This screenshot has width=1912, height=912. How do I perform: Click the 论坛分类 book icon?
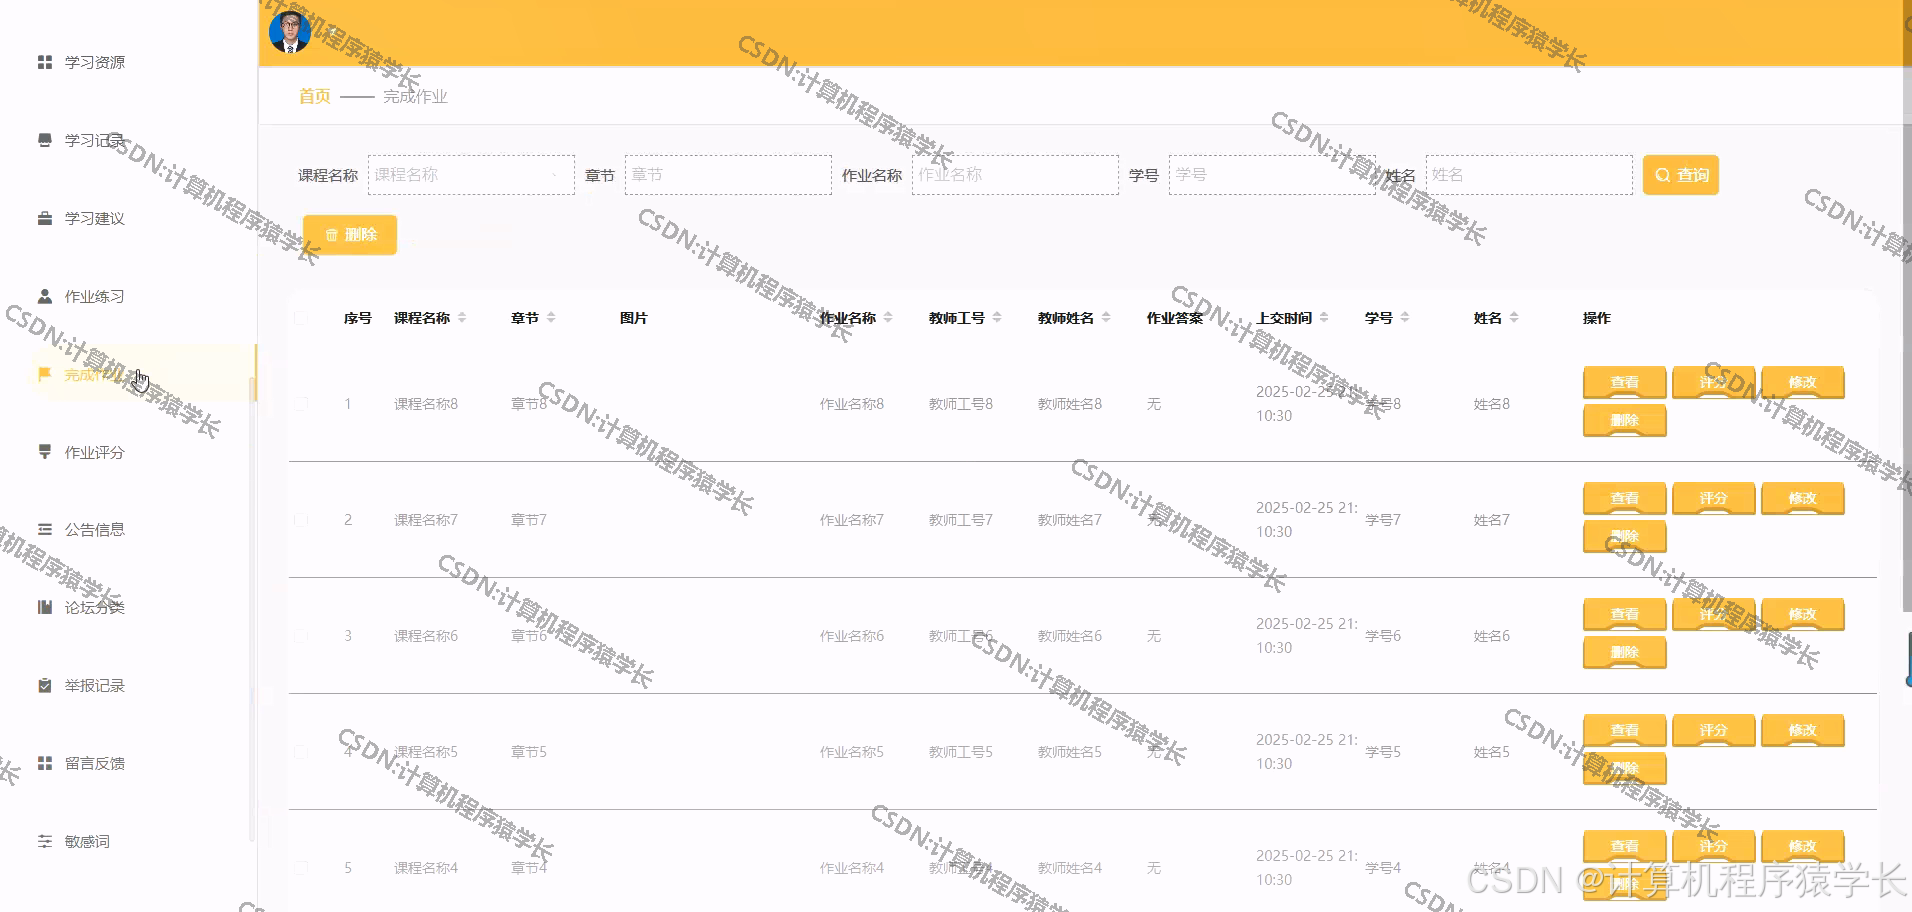(x=45, y=607)
